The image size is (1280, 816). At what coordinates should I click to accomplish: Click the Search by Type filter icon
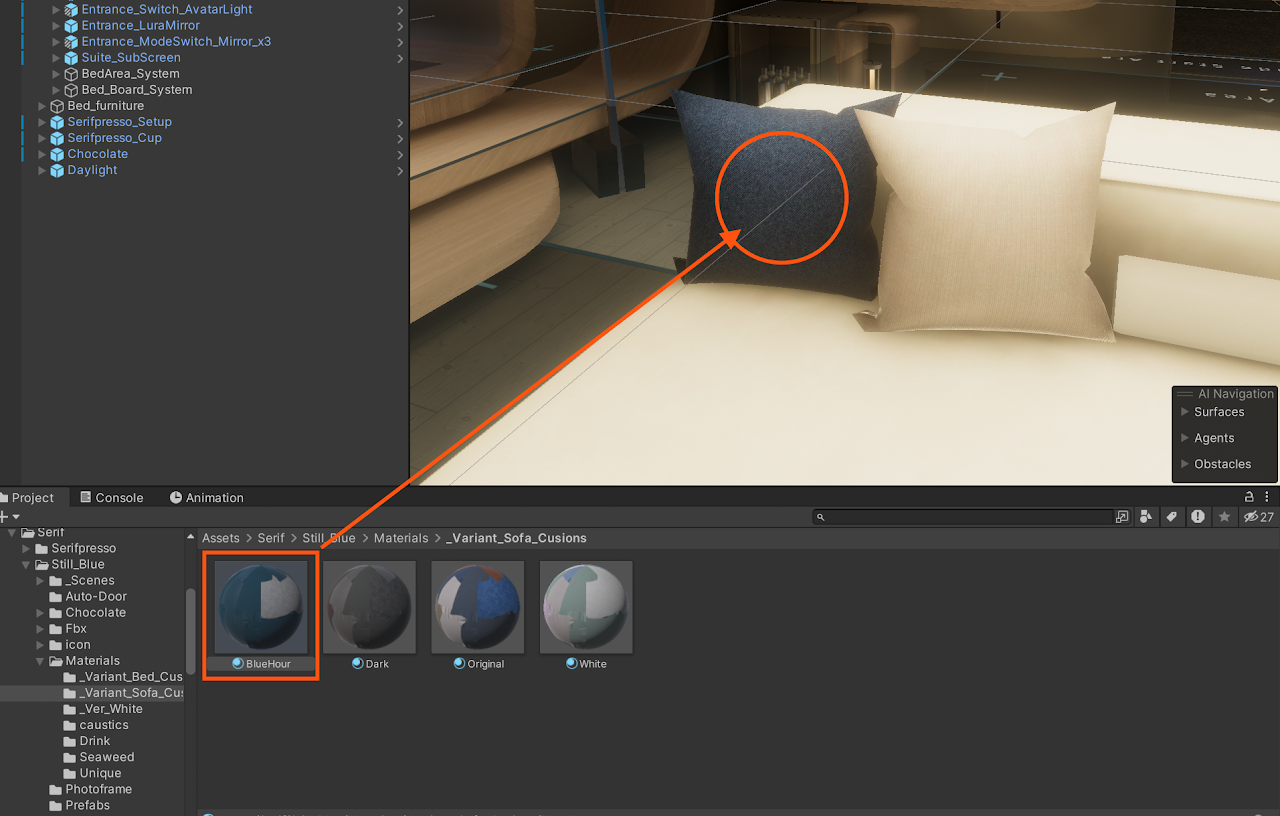(x=1146, y=517)
